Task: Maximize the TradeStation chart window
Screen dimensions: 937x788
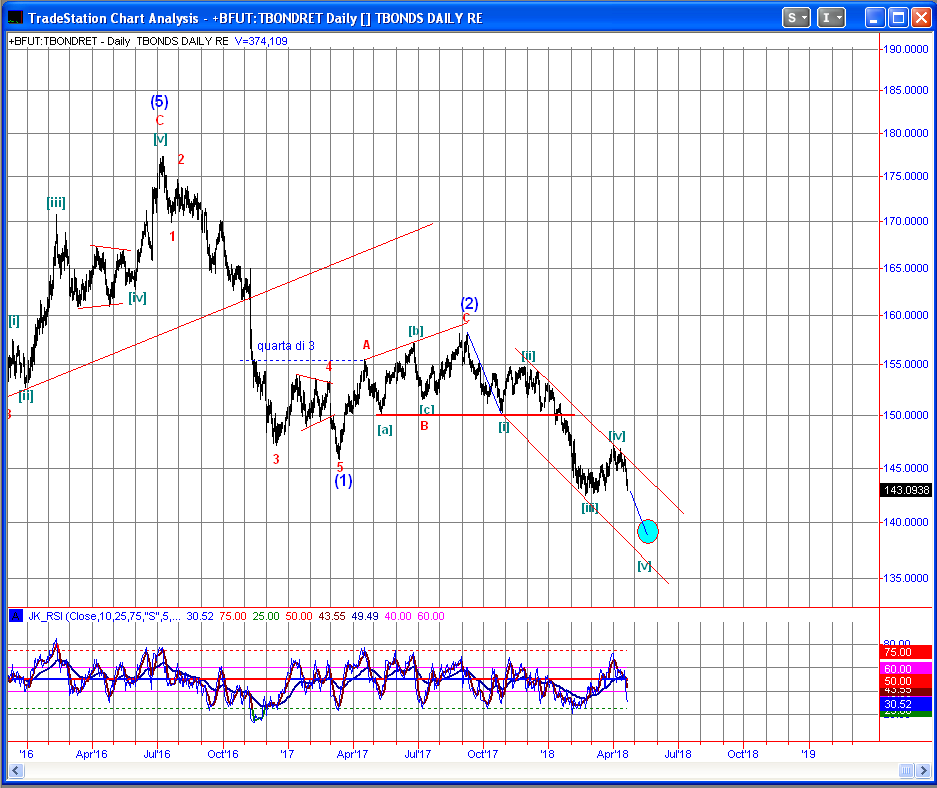Action: 898,18
